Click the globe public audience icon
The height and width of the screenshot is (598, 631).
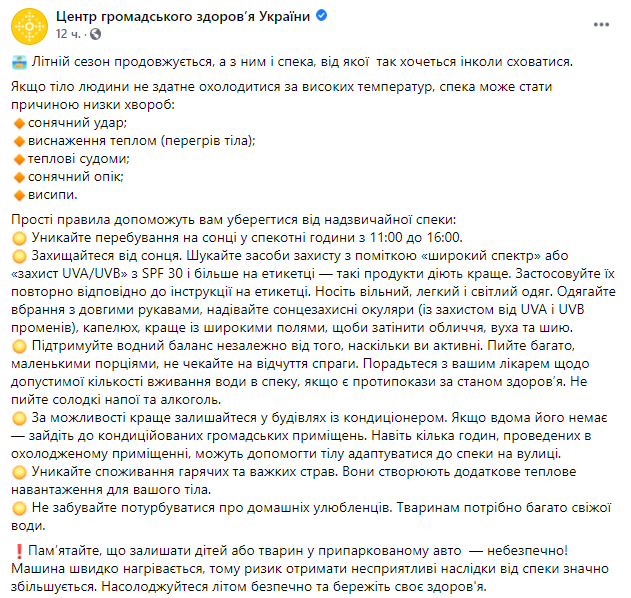94,34
